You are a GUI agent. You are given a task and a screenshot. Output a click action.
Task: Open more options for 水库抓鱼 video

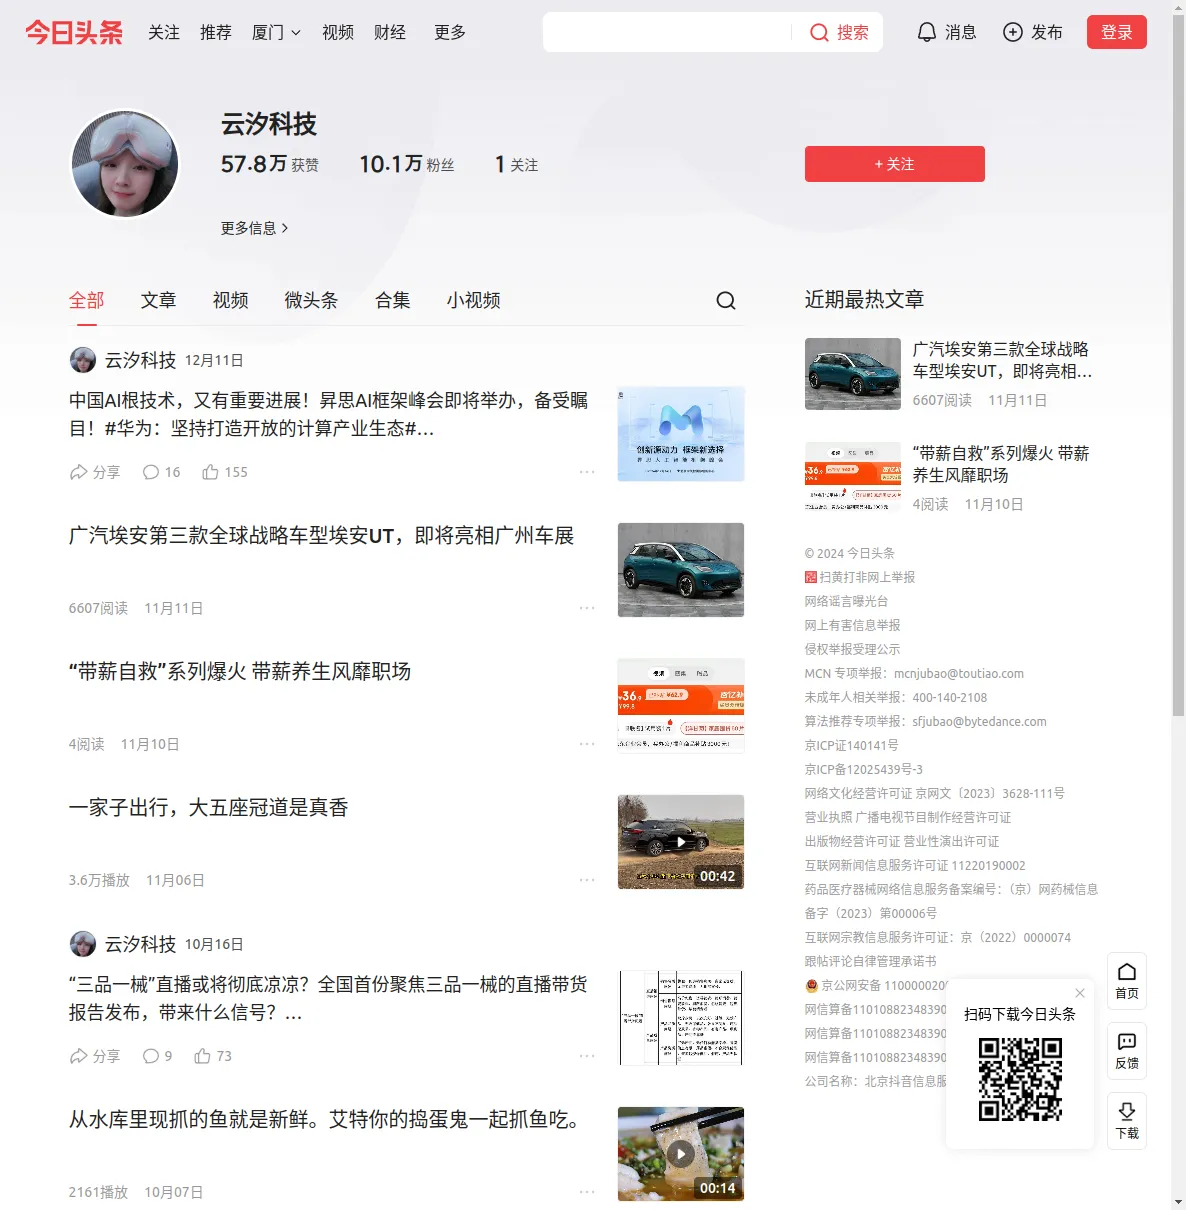pos(587,1192)
